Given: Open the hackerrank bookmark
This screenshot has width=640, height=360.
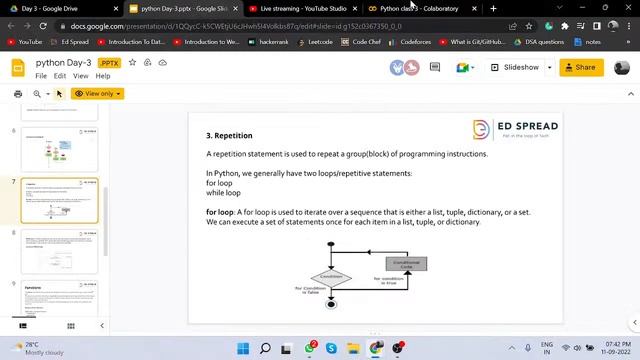Looking at the screenshot, I should pos(268,42).
